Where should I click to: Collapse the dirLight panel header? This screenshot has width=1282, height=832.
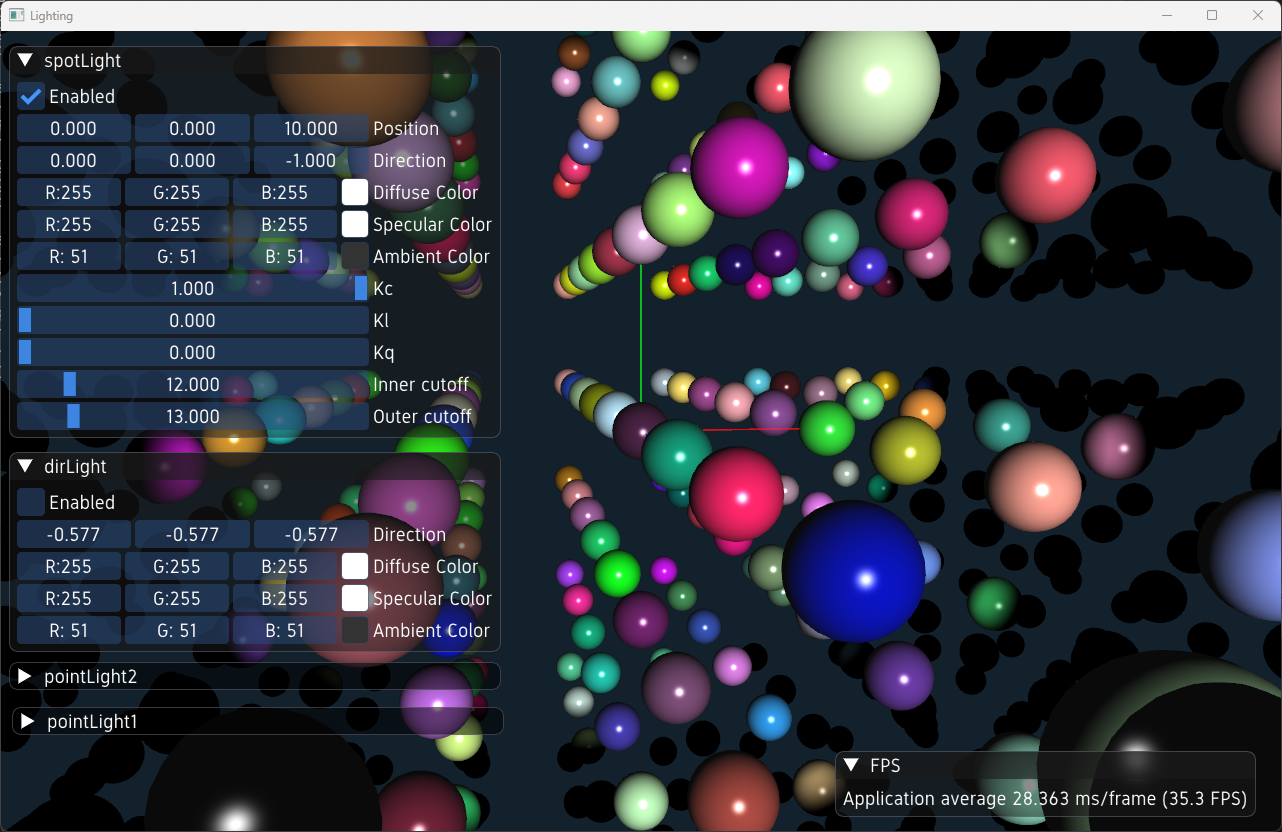pos(26,467)
